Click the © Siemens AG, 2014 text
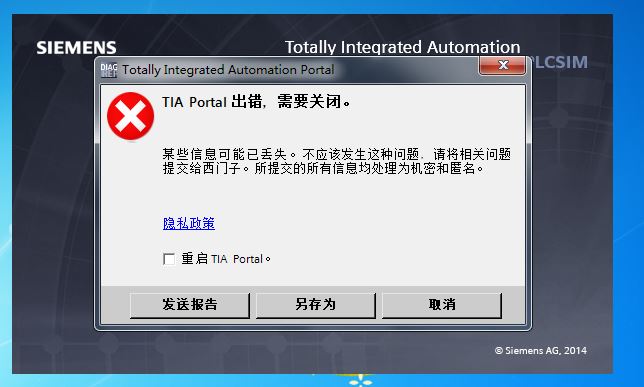The image size is (644, 387). tap(540, 351)
